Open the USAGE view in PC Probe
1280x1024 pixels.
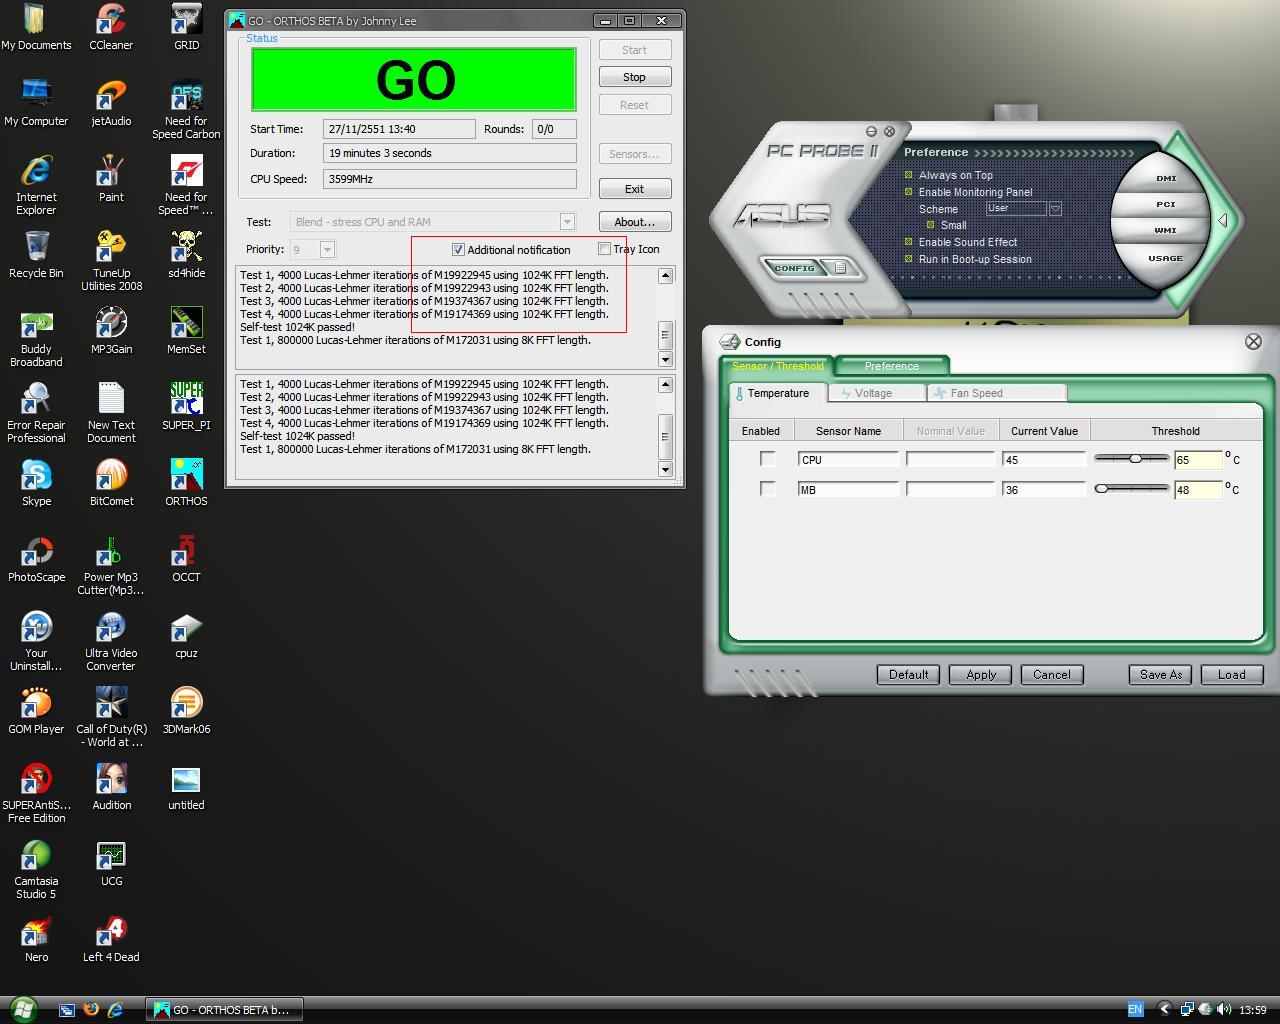[x=1166, y=258]
